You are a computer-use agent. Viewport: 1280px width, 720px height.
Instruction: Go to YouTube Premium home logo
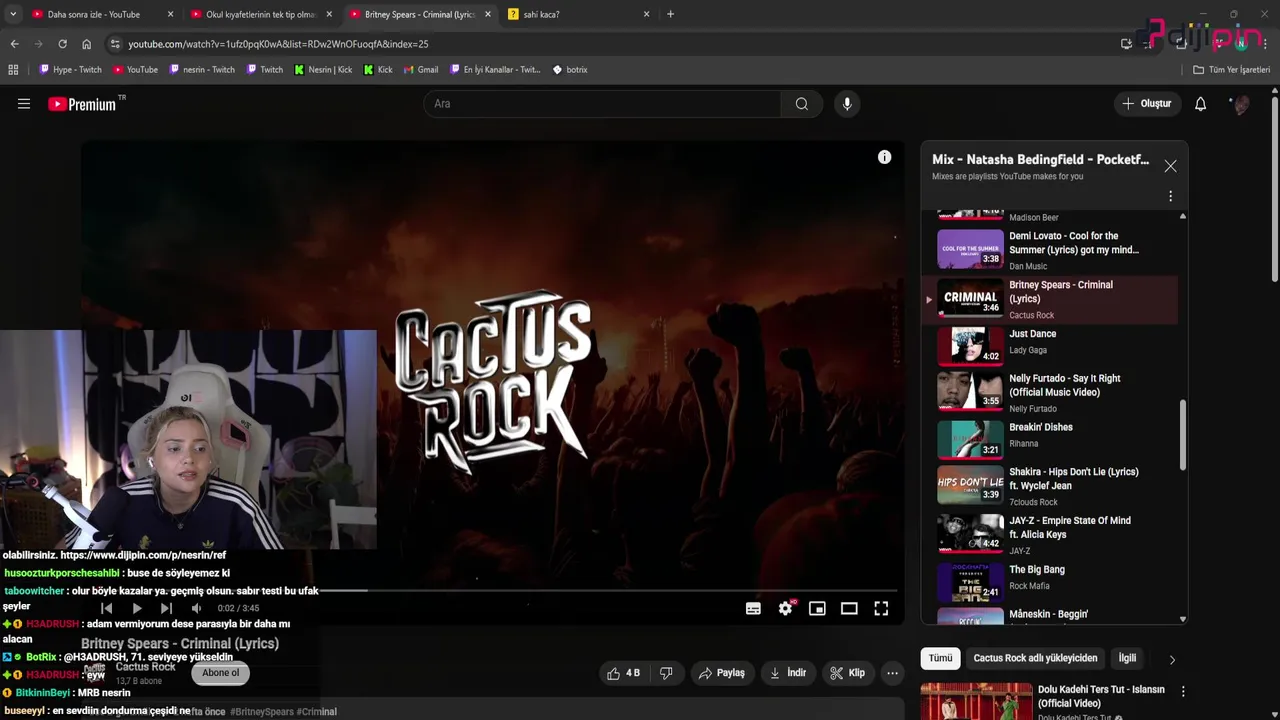coord(82,104)
